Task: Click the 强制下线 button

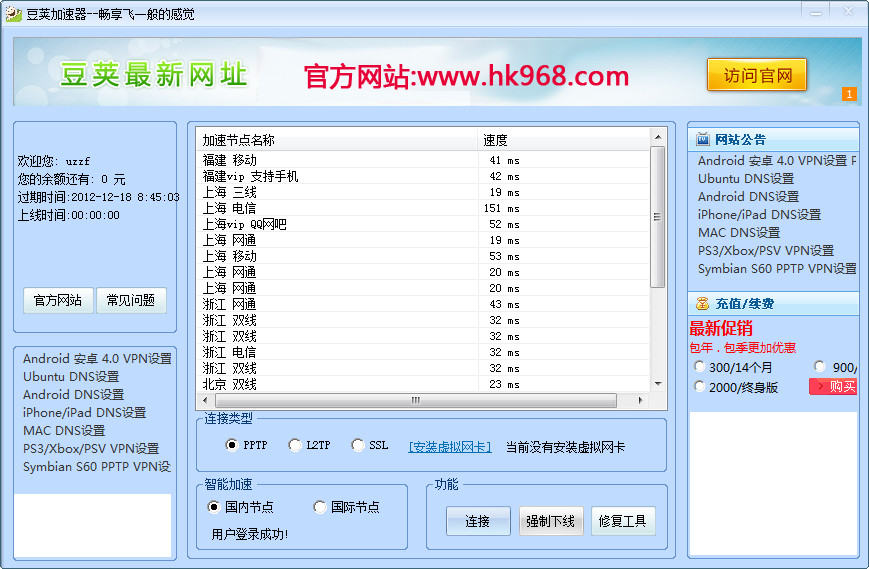Action: pyautogui.click(x=551, y=521)
